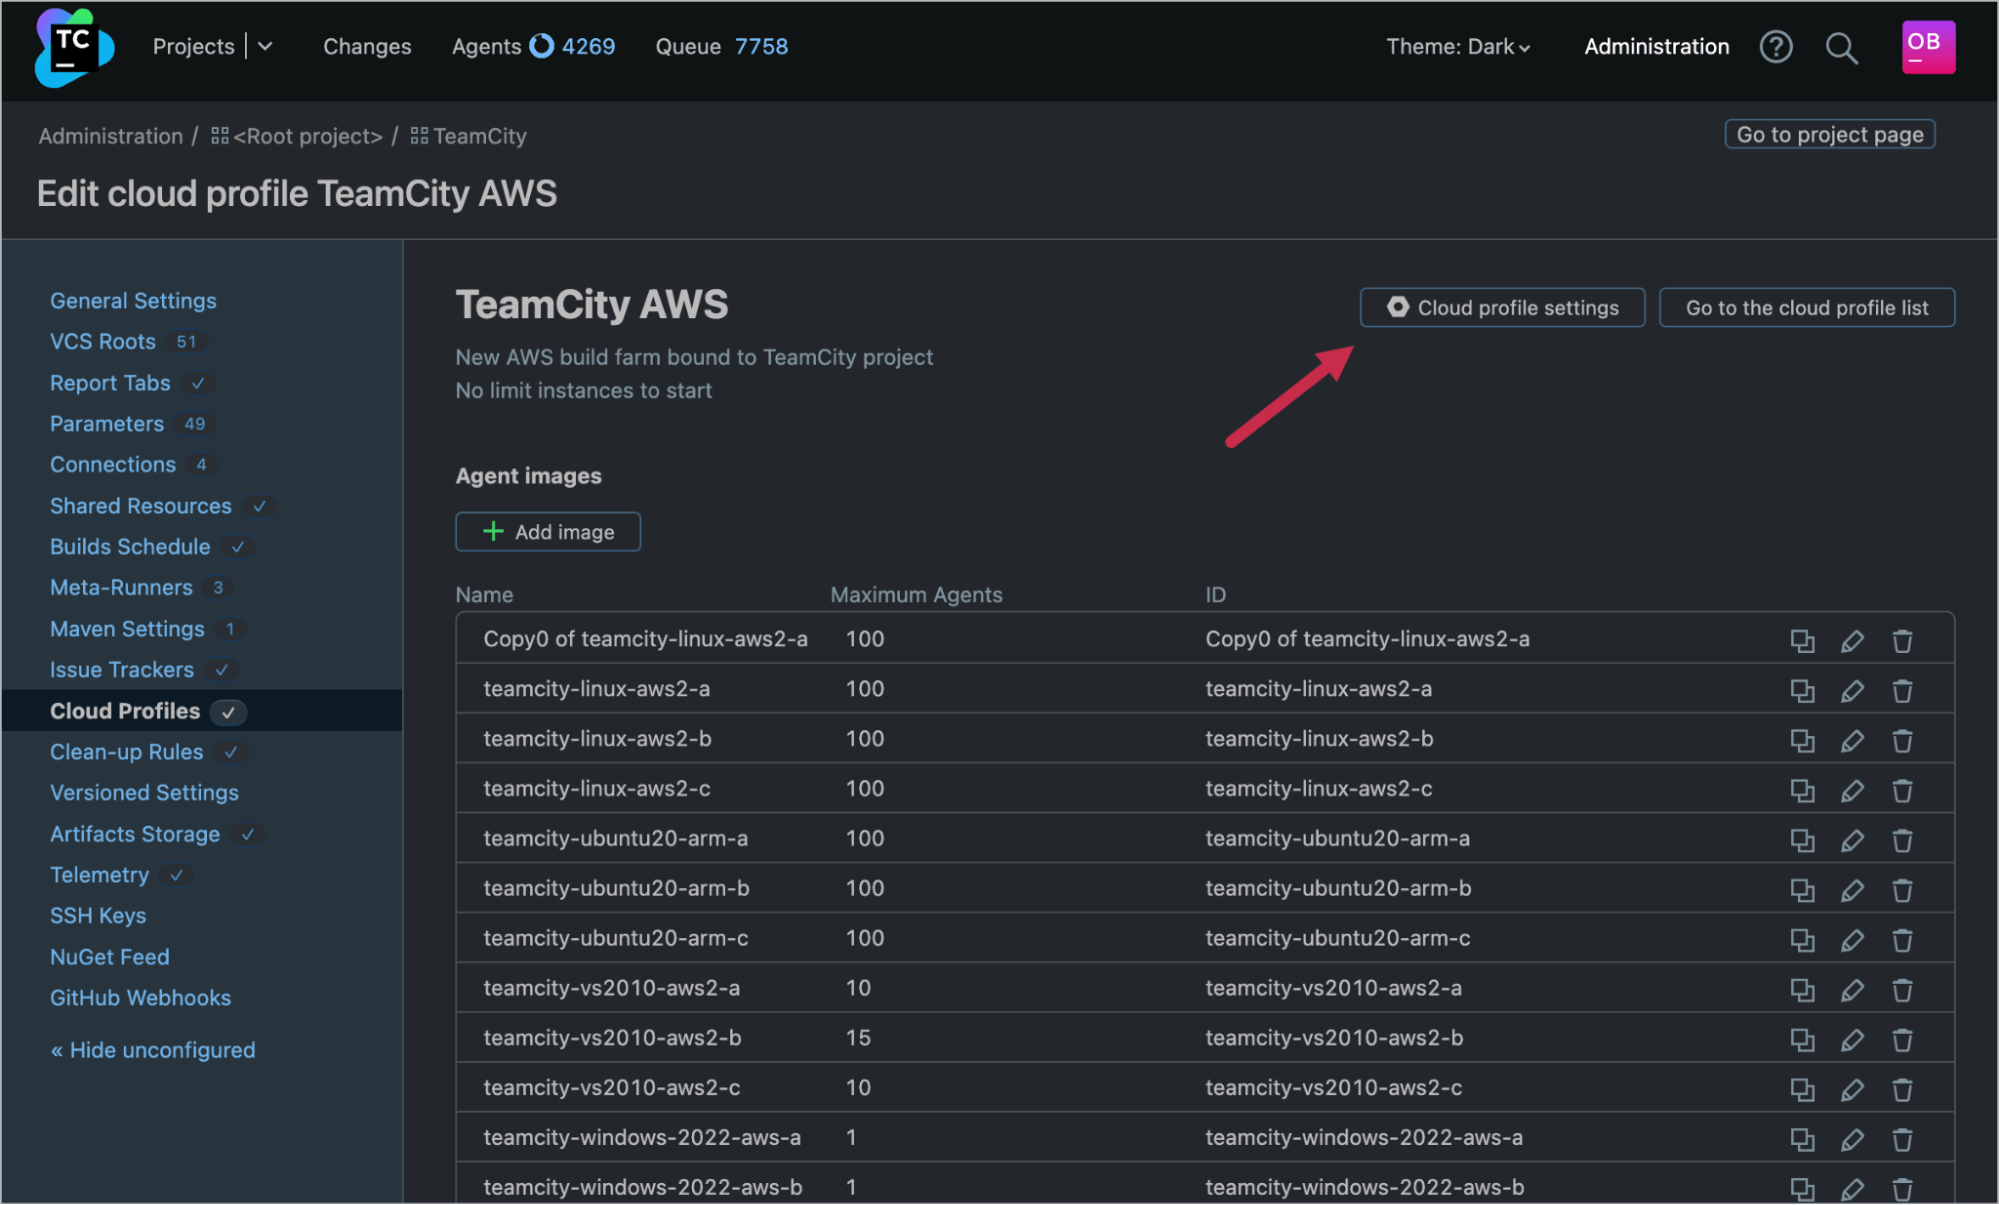
Task: Open VCS Roots in sidebar
Action: tap(103, 342)
